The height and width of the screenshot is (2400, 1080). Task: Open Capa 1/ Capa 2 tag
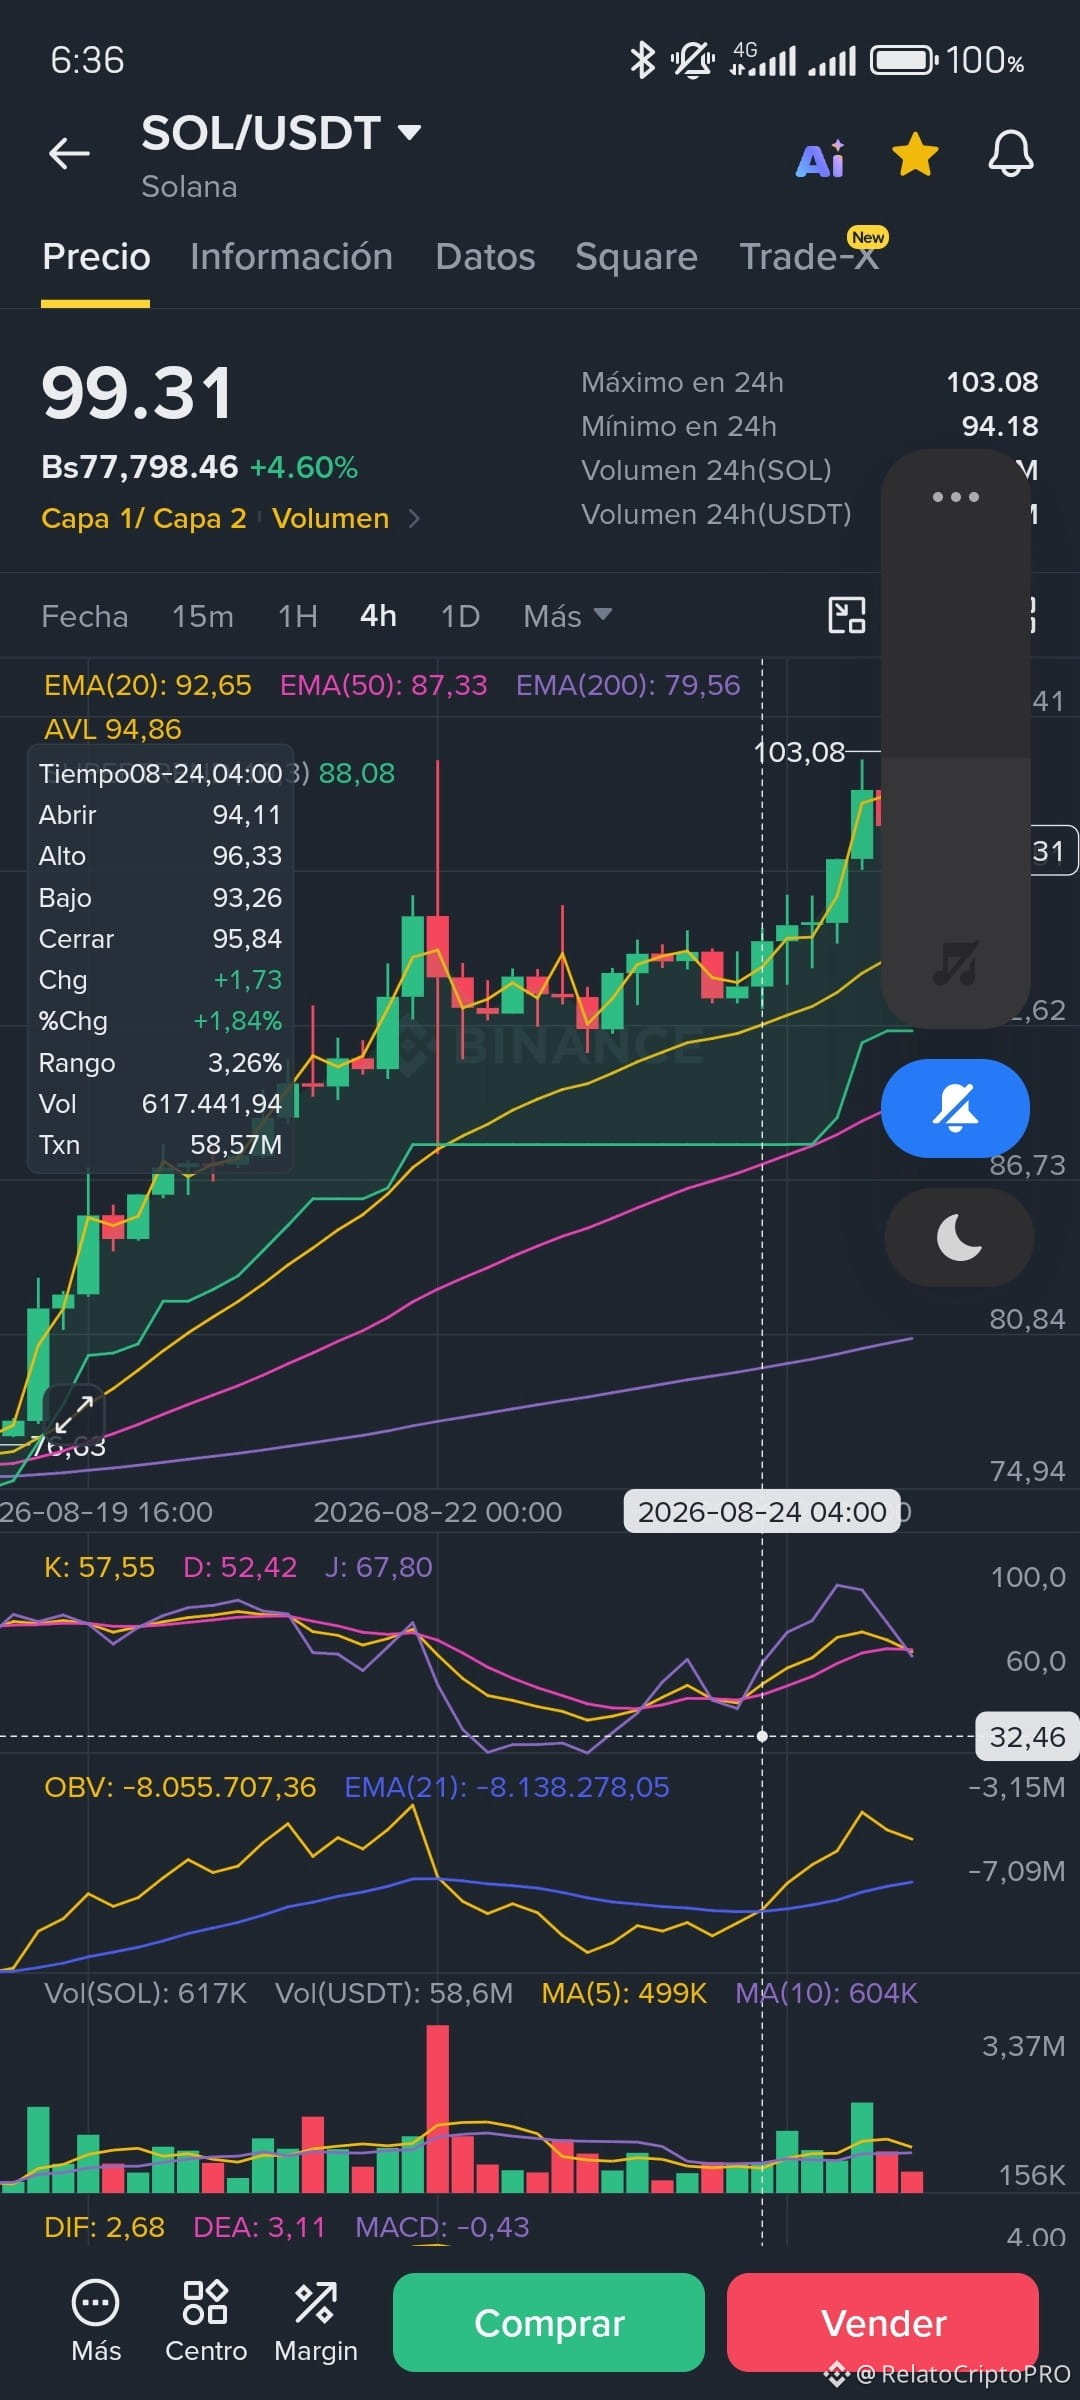pyautogui.click(x=144, y=518)
